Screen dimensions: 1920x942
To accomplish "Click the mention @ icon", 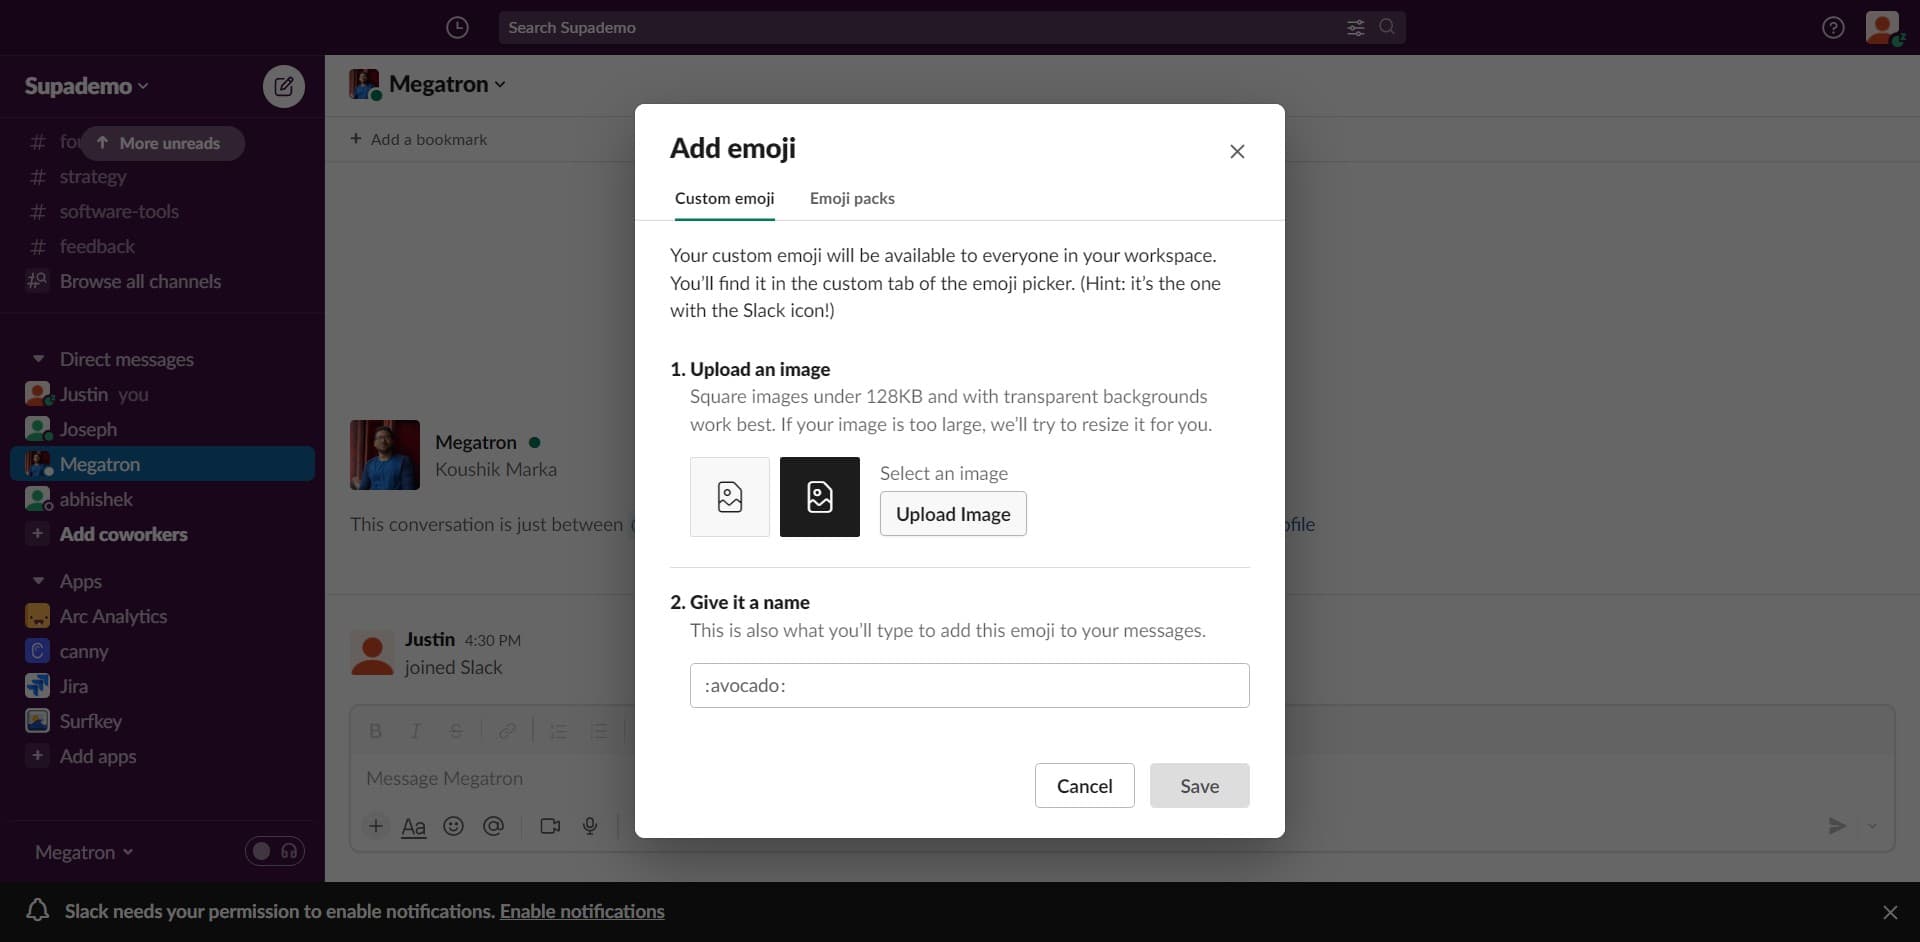I will pyautogui.click(x=494, y=827).
